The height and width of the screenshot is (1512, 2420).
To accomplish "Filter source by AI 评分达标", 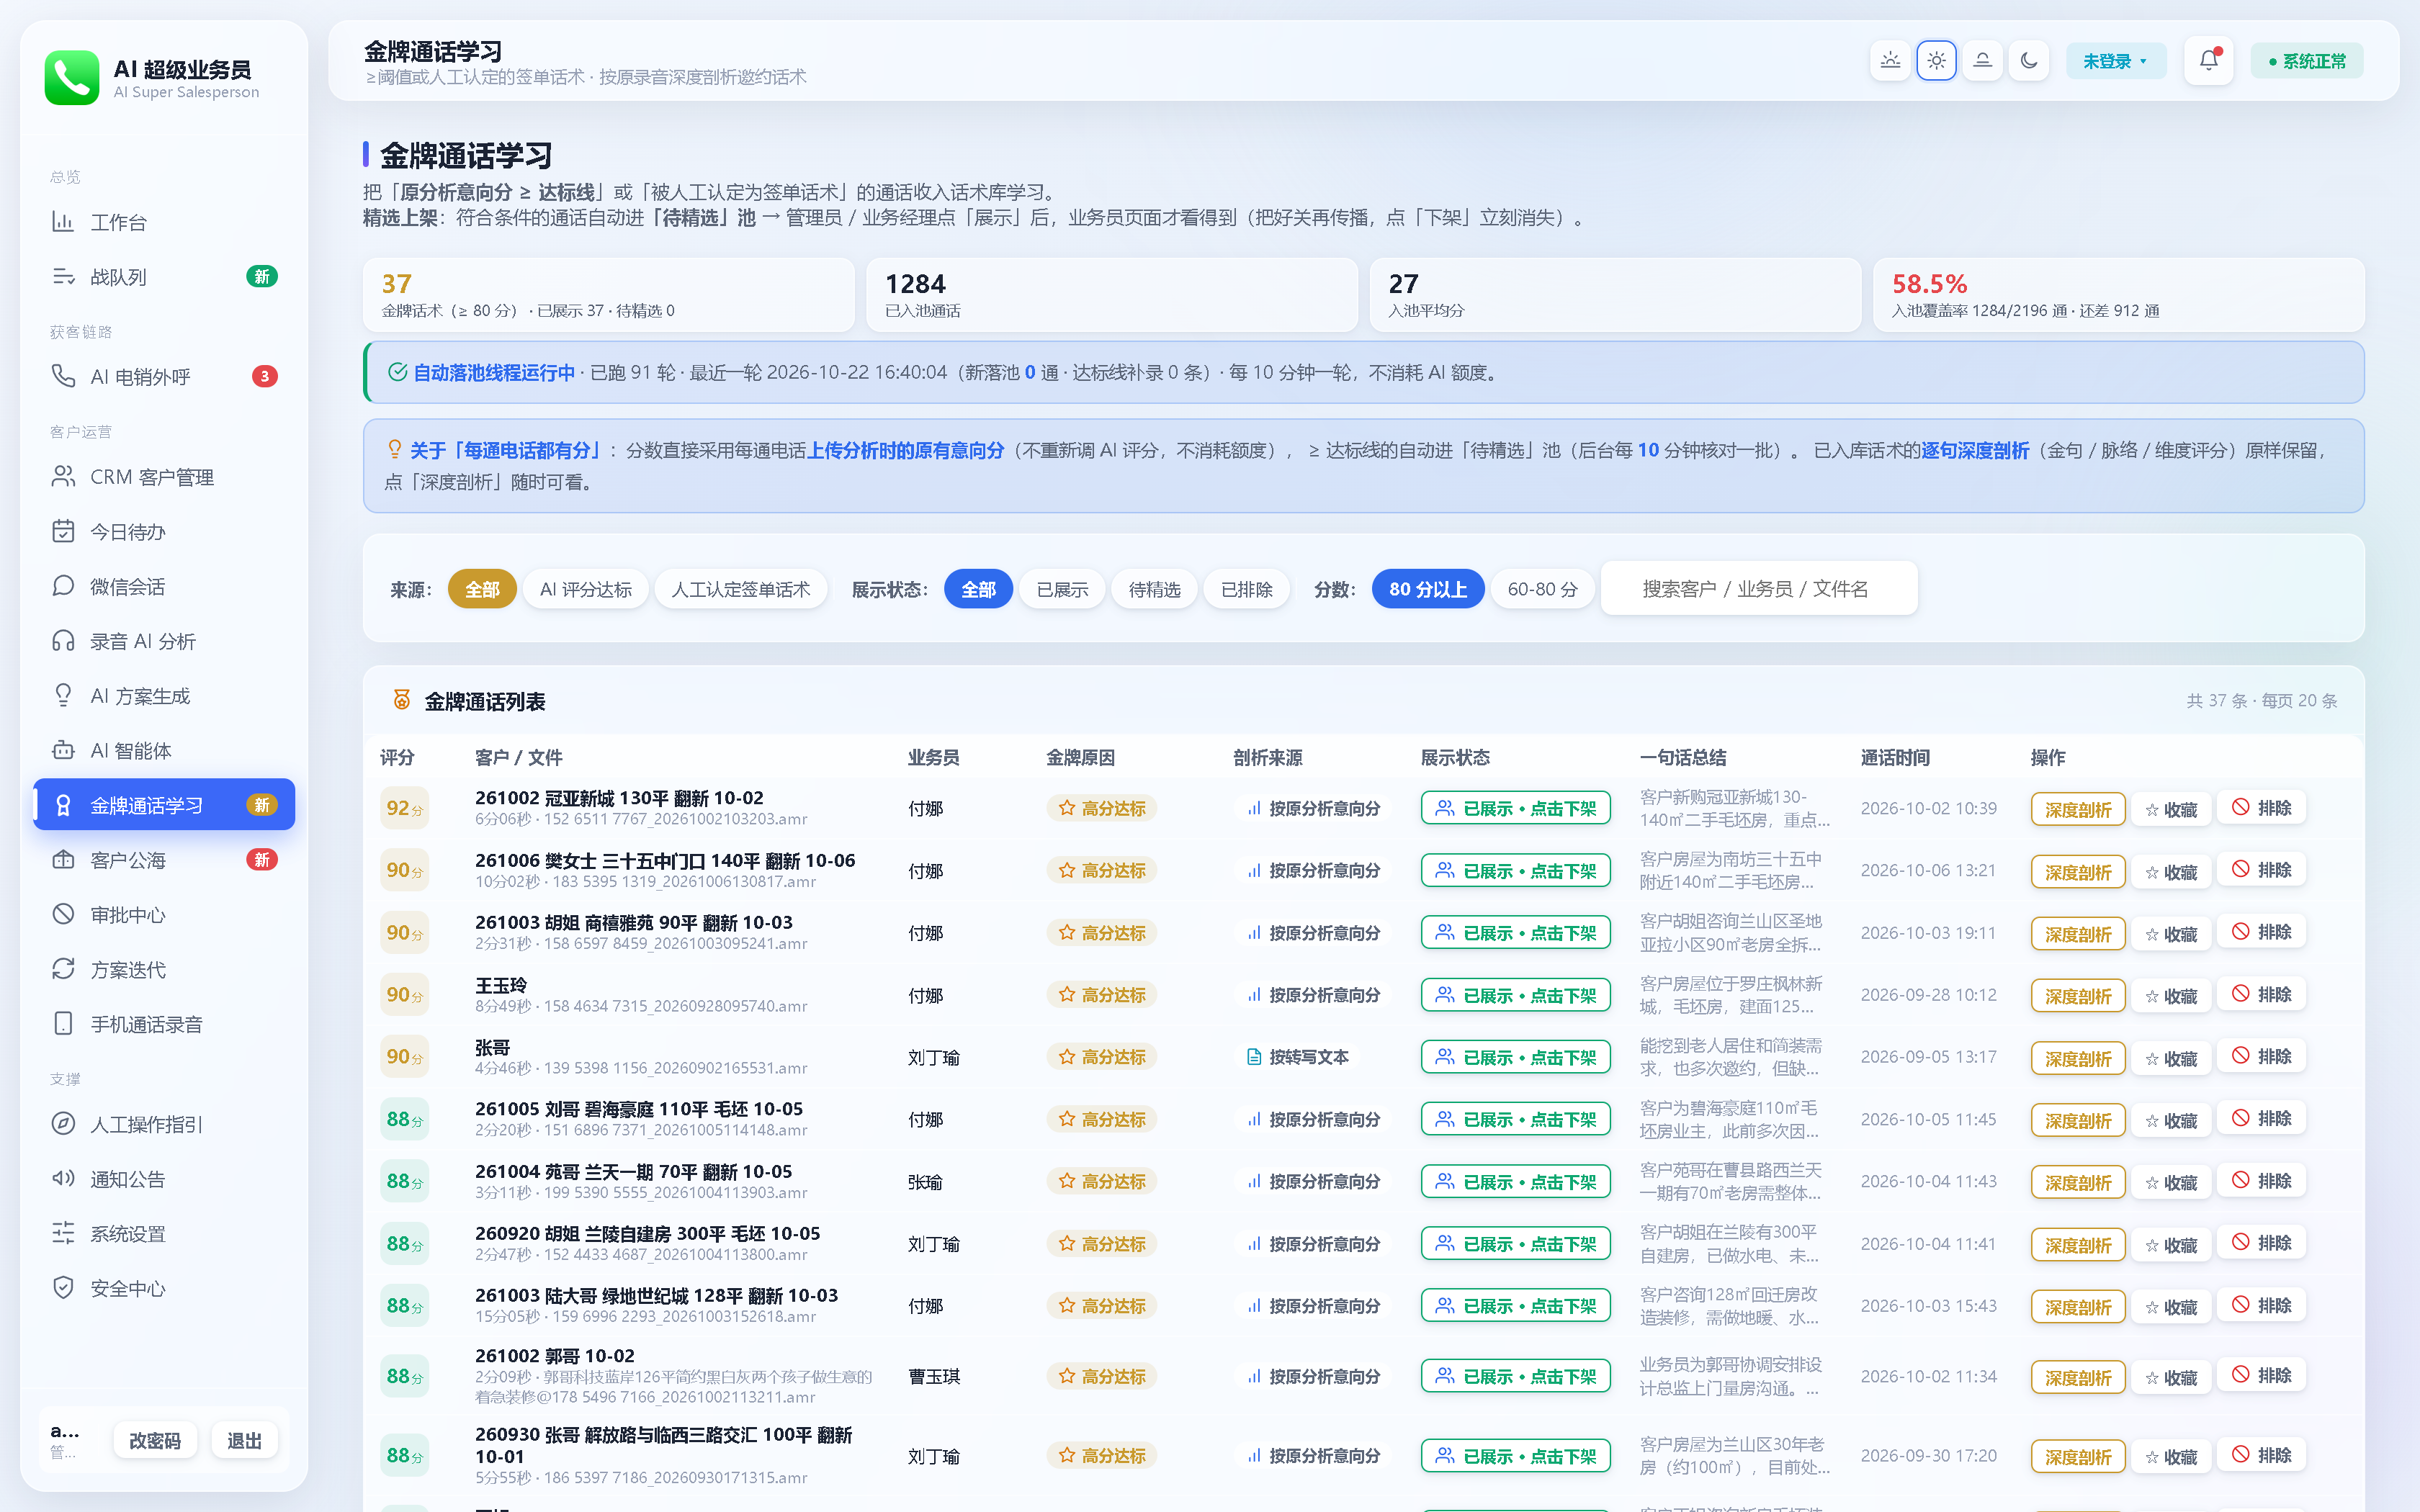I will tap(586, 589).
